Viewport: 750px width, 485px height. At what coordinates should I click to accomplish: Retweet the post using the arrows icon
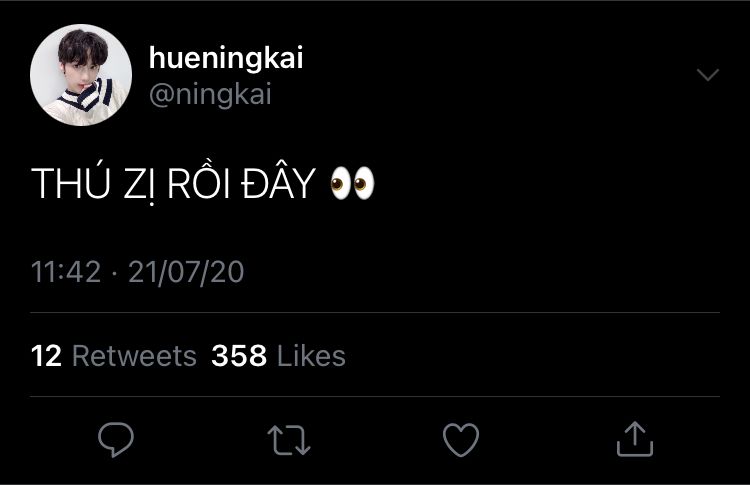(288, 439)
